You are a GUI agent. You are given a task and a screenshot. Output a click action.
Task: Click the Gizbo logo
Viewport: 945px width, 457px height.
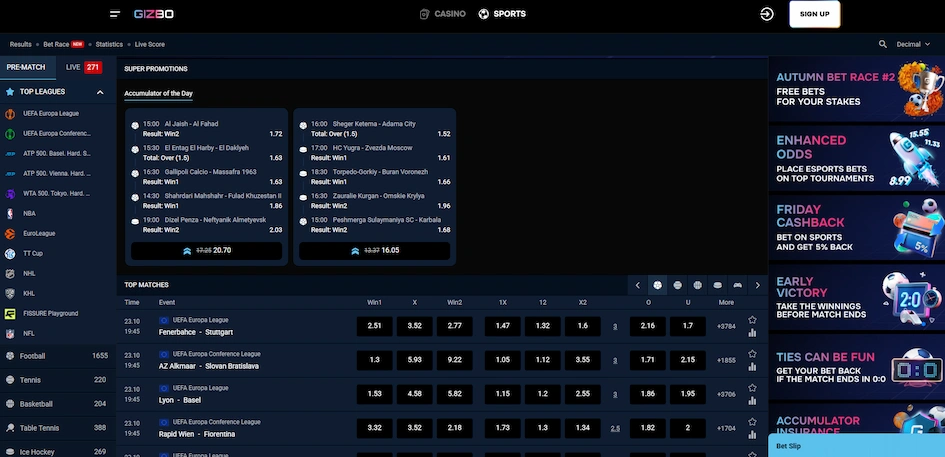[x=154, y=14]
